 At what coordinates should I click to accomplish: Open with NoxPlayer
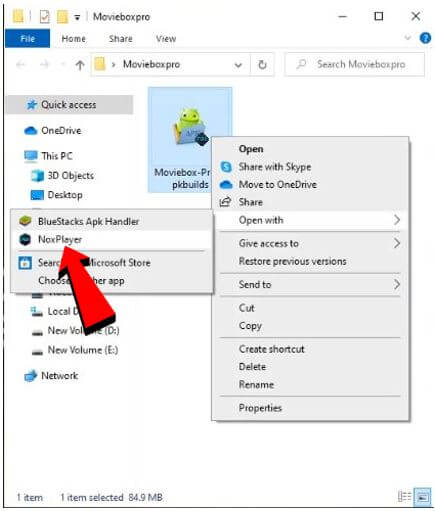pyautogui.click(x=111, y=239)
